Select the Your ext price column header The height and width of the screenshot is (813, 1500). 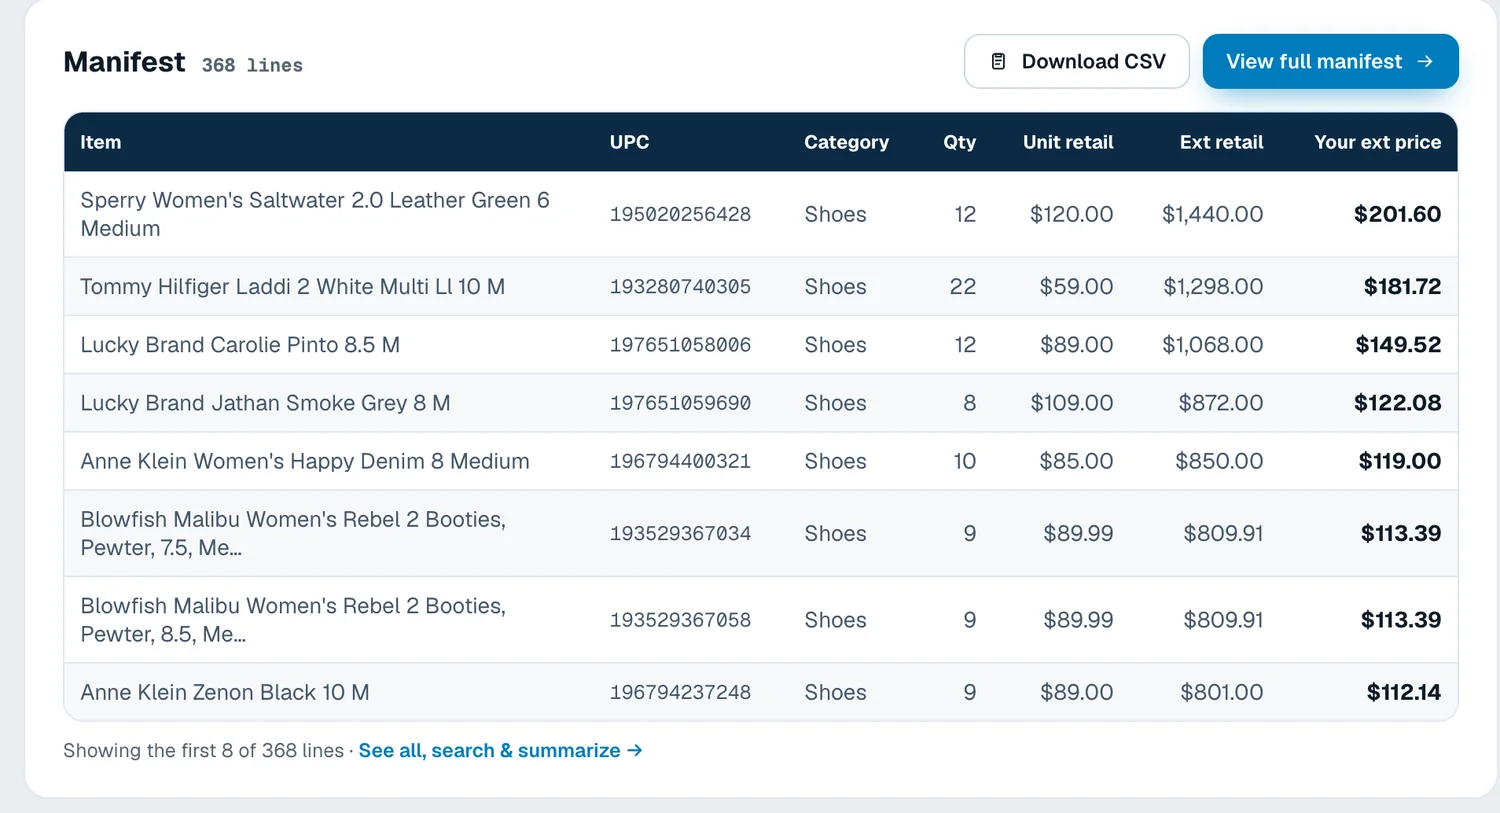pos(1377,142)
